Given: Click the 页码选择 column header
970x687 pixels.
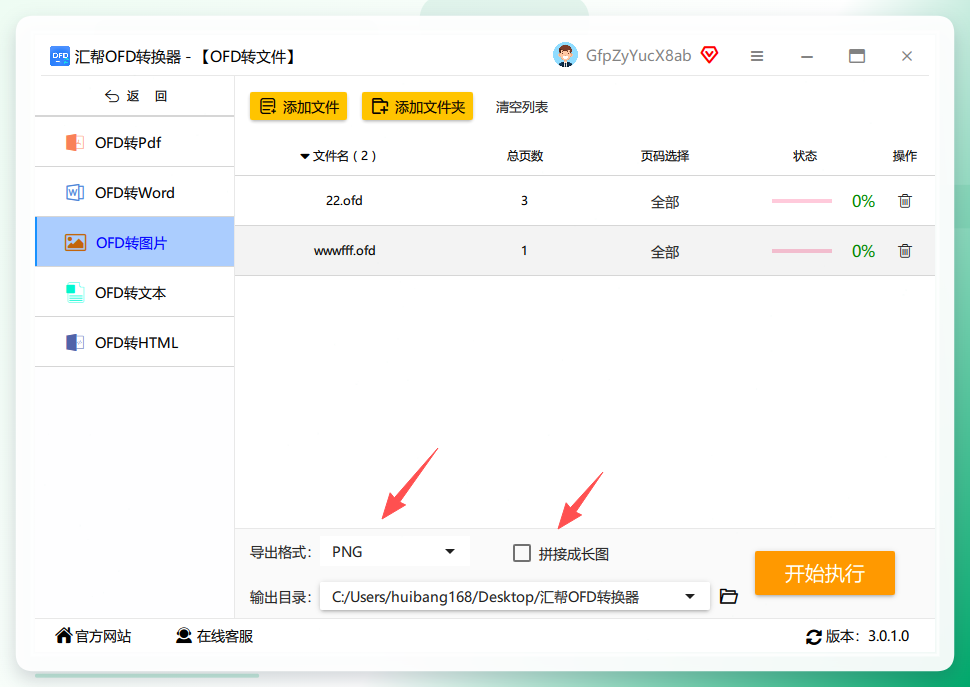Looking at the screenshot, I should 665,156.
